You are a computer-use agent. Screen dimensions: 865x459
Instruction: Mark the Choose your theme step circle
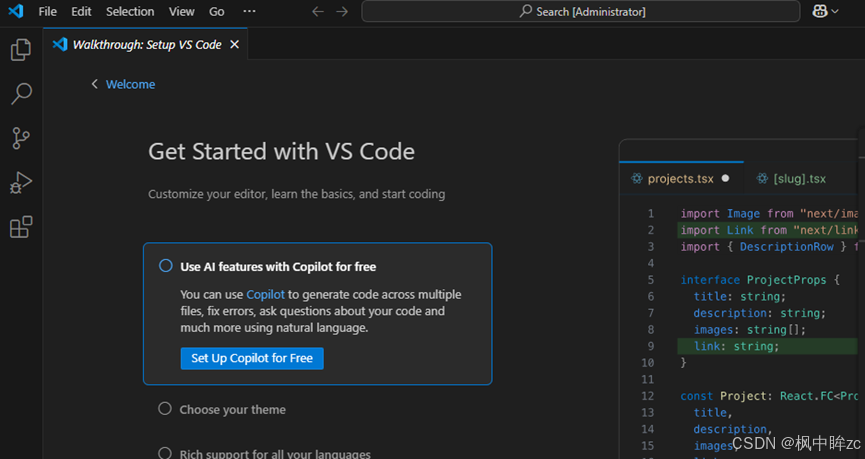(165, 409)
